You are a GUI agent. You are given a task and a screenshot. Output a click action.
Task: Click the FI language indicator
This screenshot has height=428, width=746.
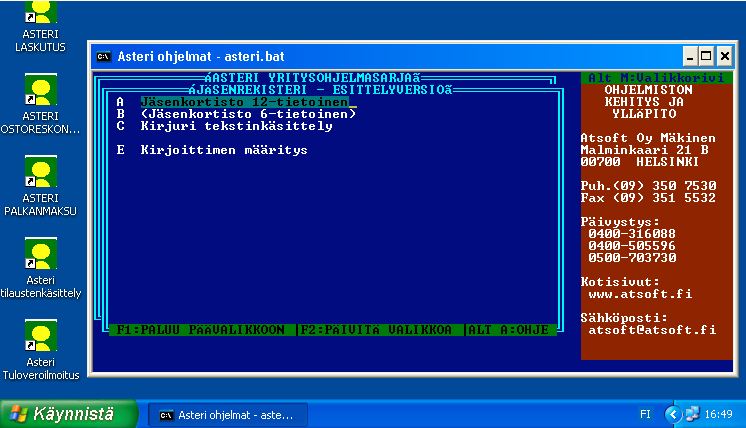[645, 414]
